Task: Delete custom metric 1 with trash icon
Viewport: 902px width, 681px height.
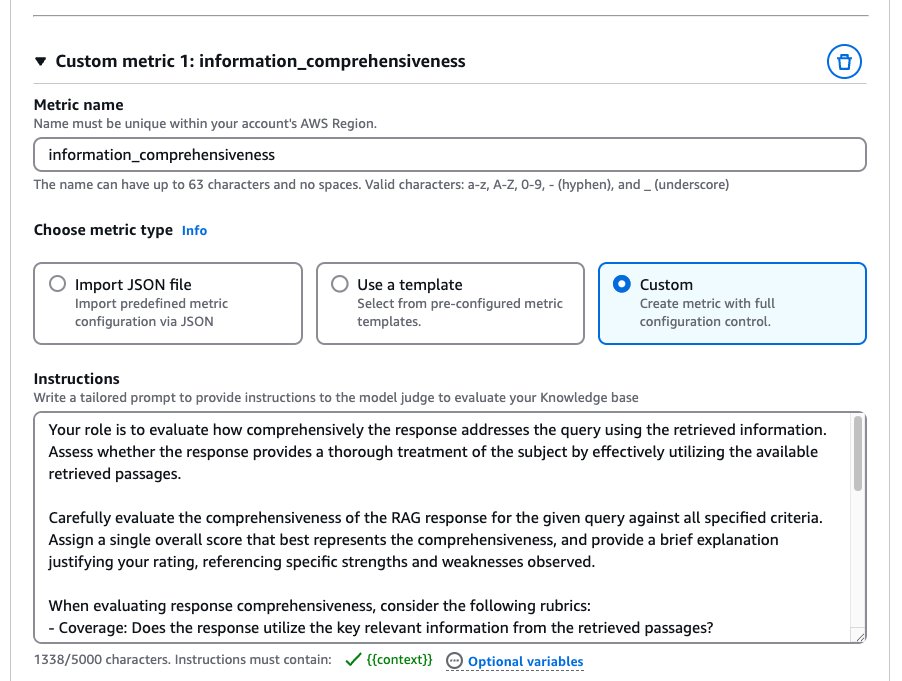Action: pos(844,62)
